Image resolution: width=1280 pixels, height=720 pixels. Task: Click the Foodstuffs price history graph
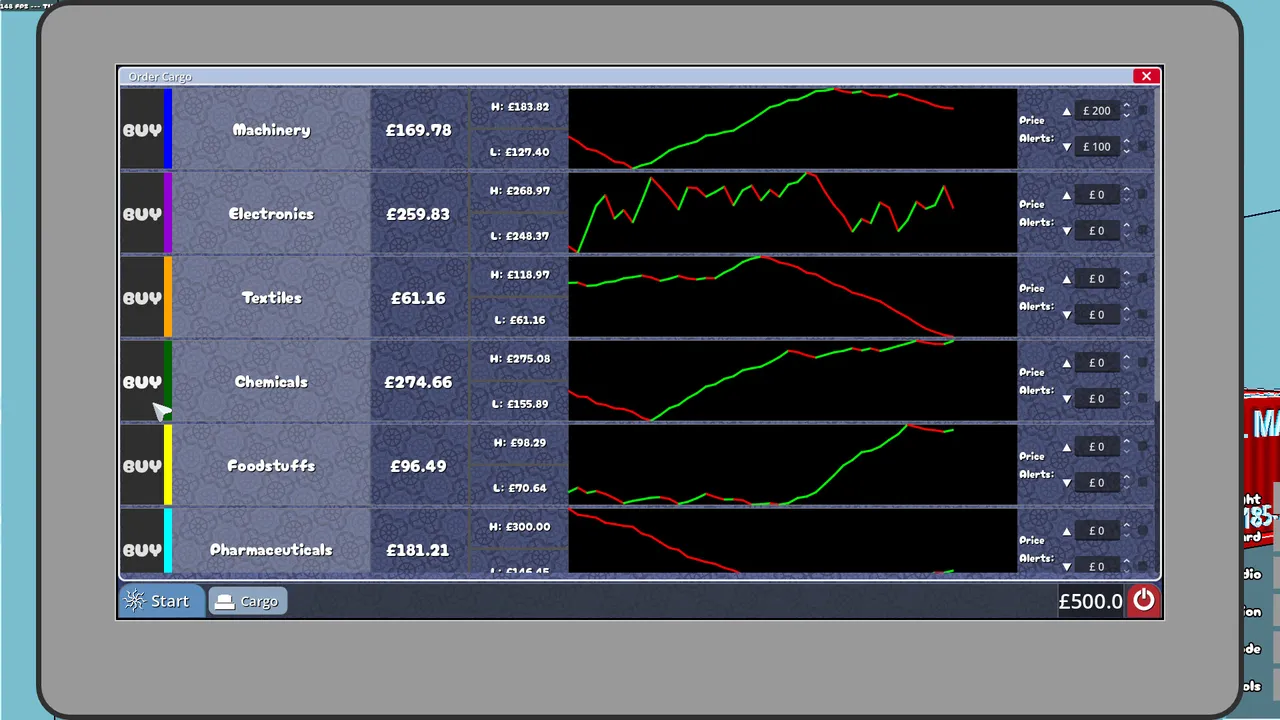(x=792, y=466)
